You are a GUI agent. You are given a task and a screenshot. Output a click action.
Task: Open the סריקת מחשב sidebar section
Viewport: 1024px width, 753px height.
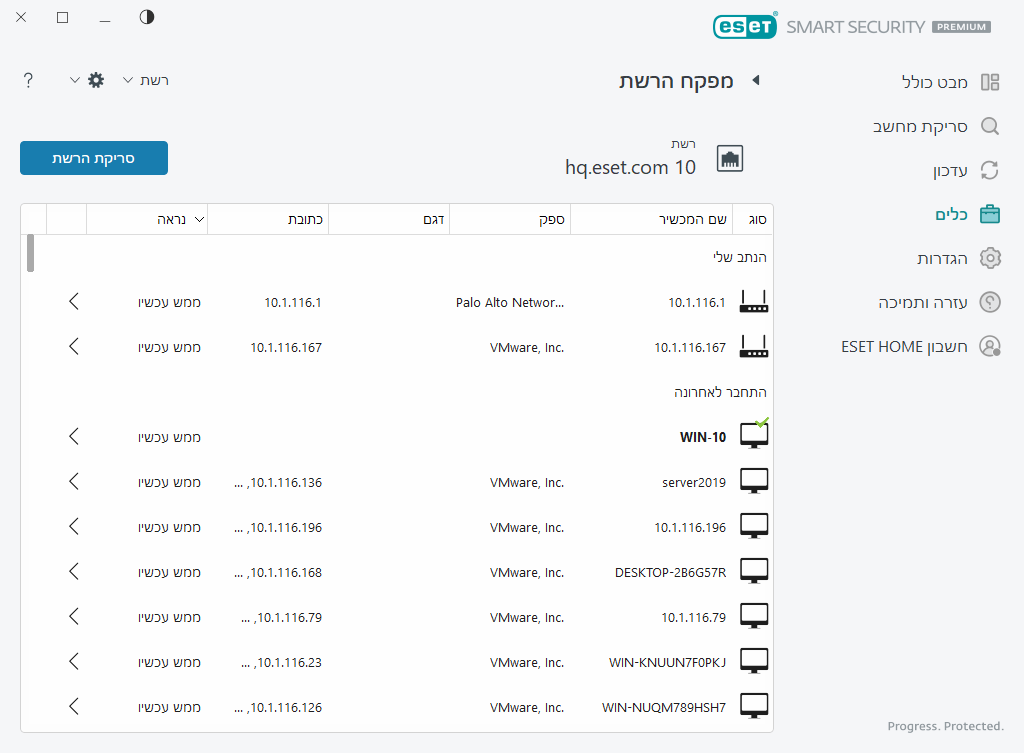pos(934,126)
